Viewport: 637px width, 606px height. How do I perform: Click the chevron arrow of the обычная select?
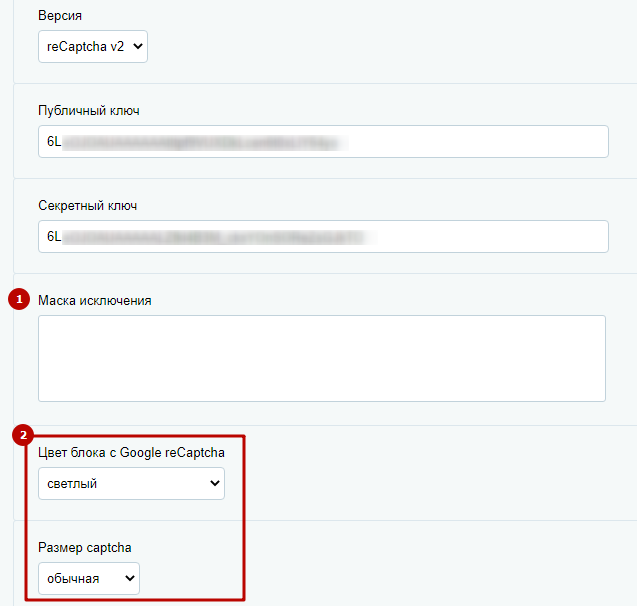click(130, 578)
